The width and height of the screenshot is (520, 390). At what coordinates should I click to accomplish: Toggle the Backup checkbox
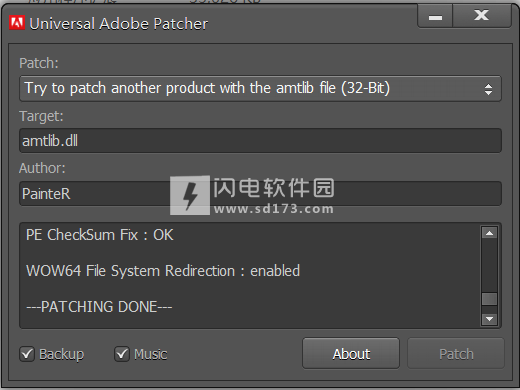(x=27, y=354)
